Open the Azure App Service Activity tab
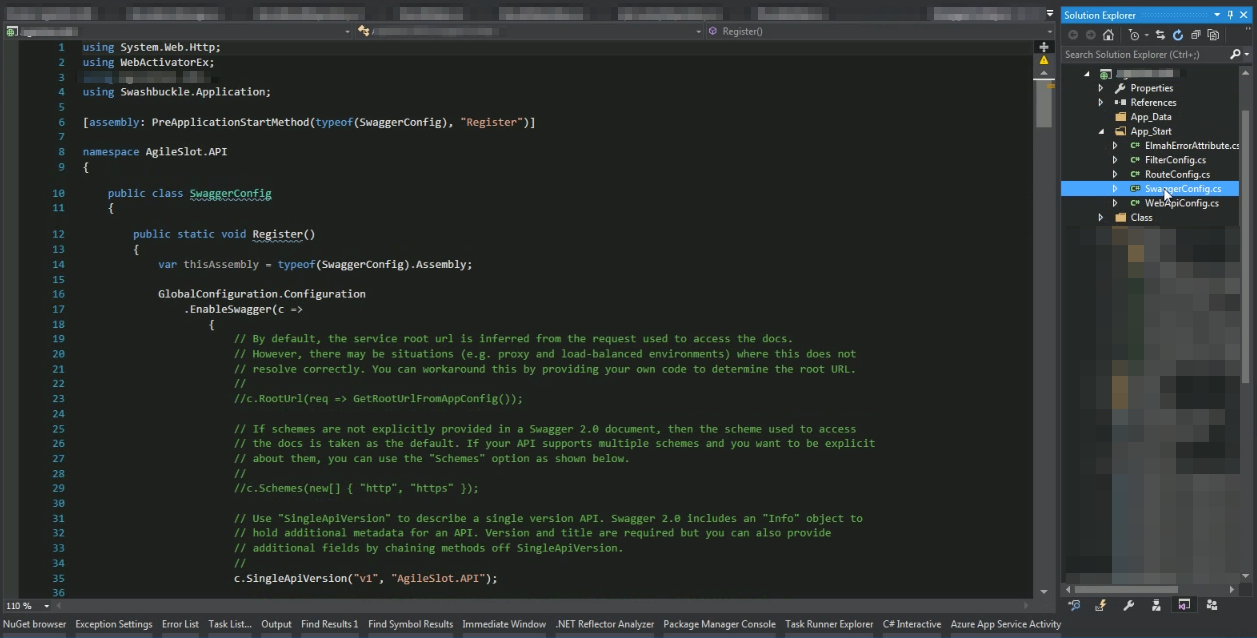Viewport: 1257px width, 638px height. click(1006, 624)
